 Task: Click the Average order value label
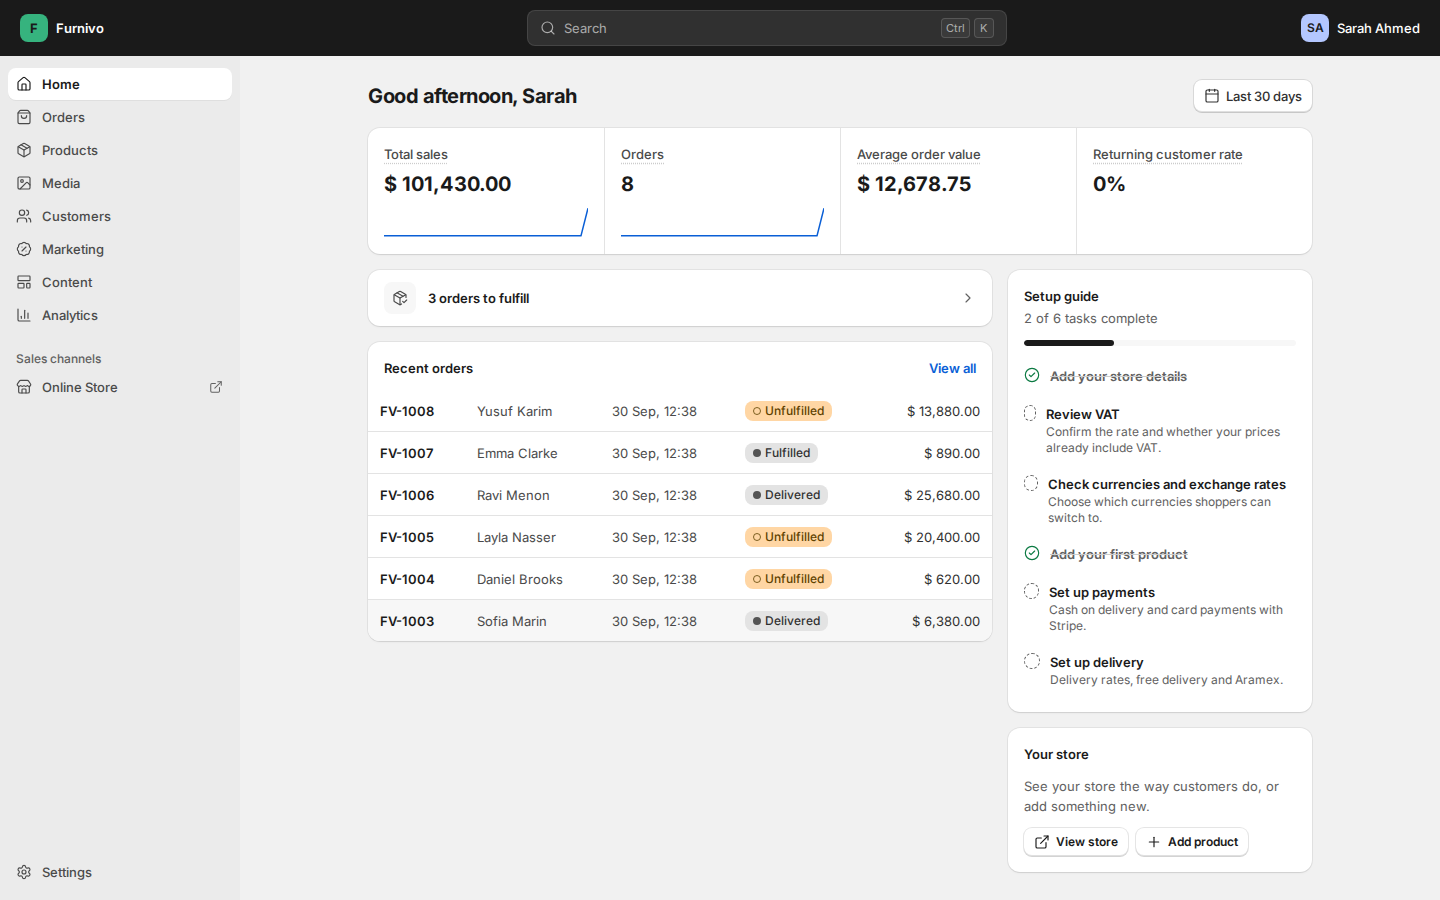pos(918,154)
